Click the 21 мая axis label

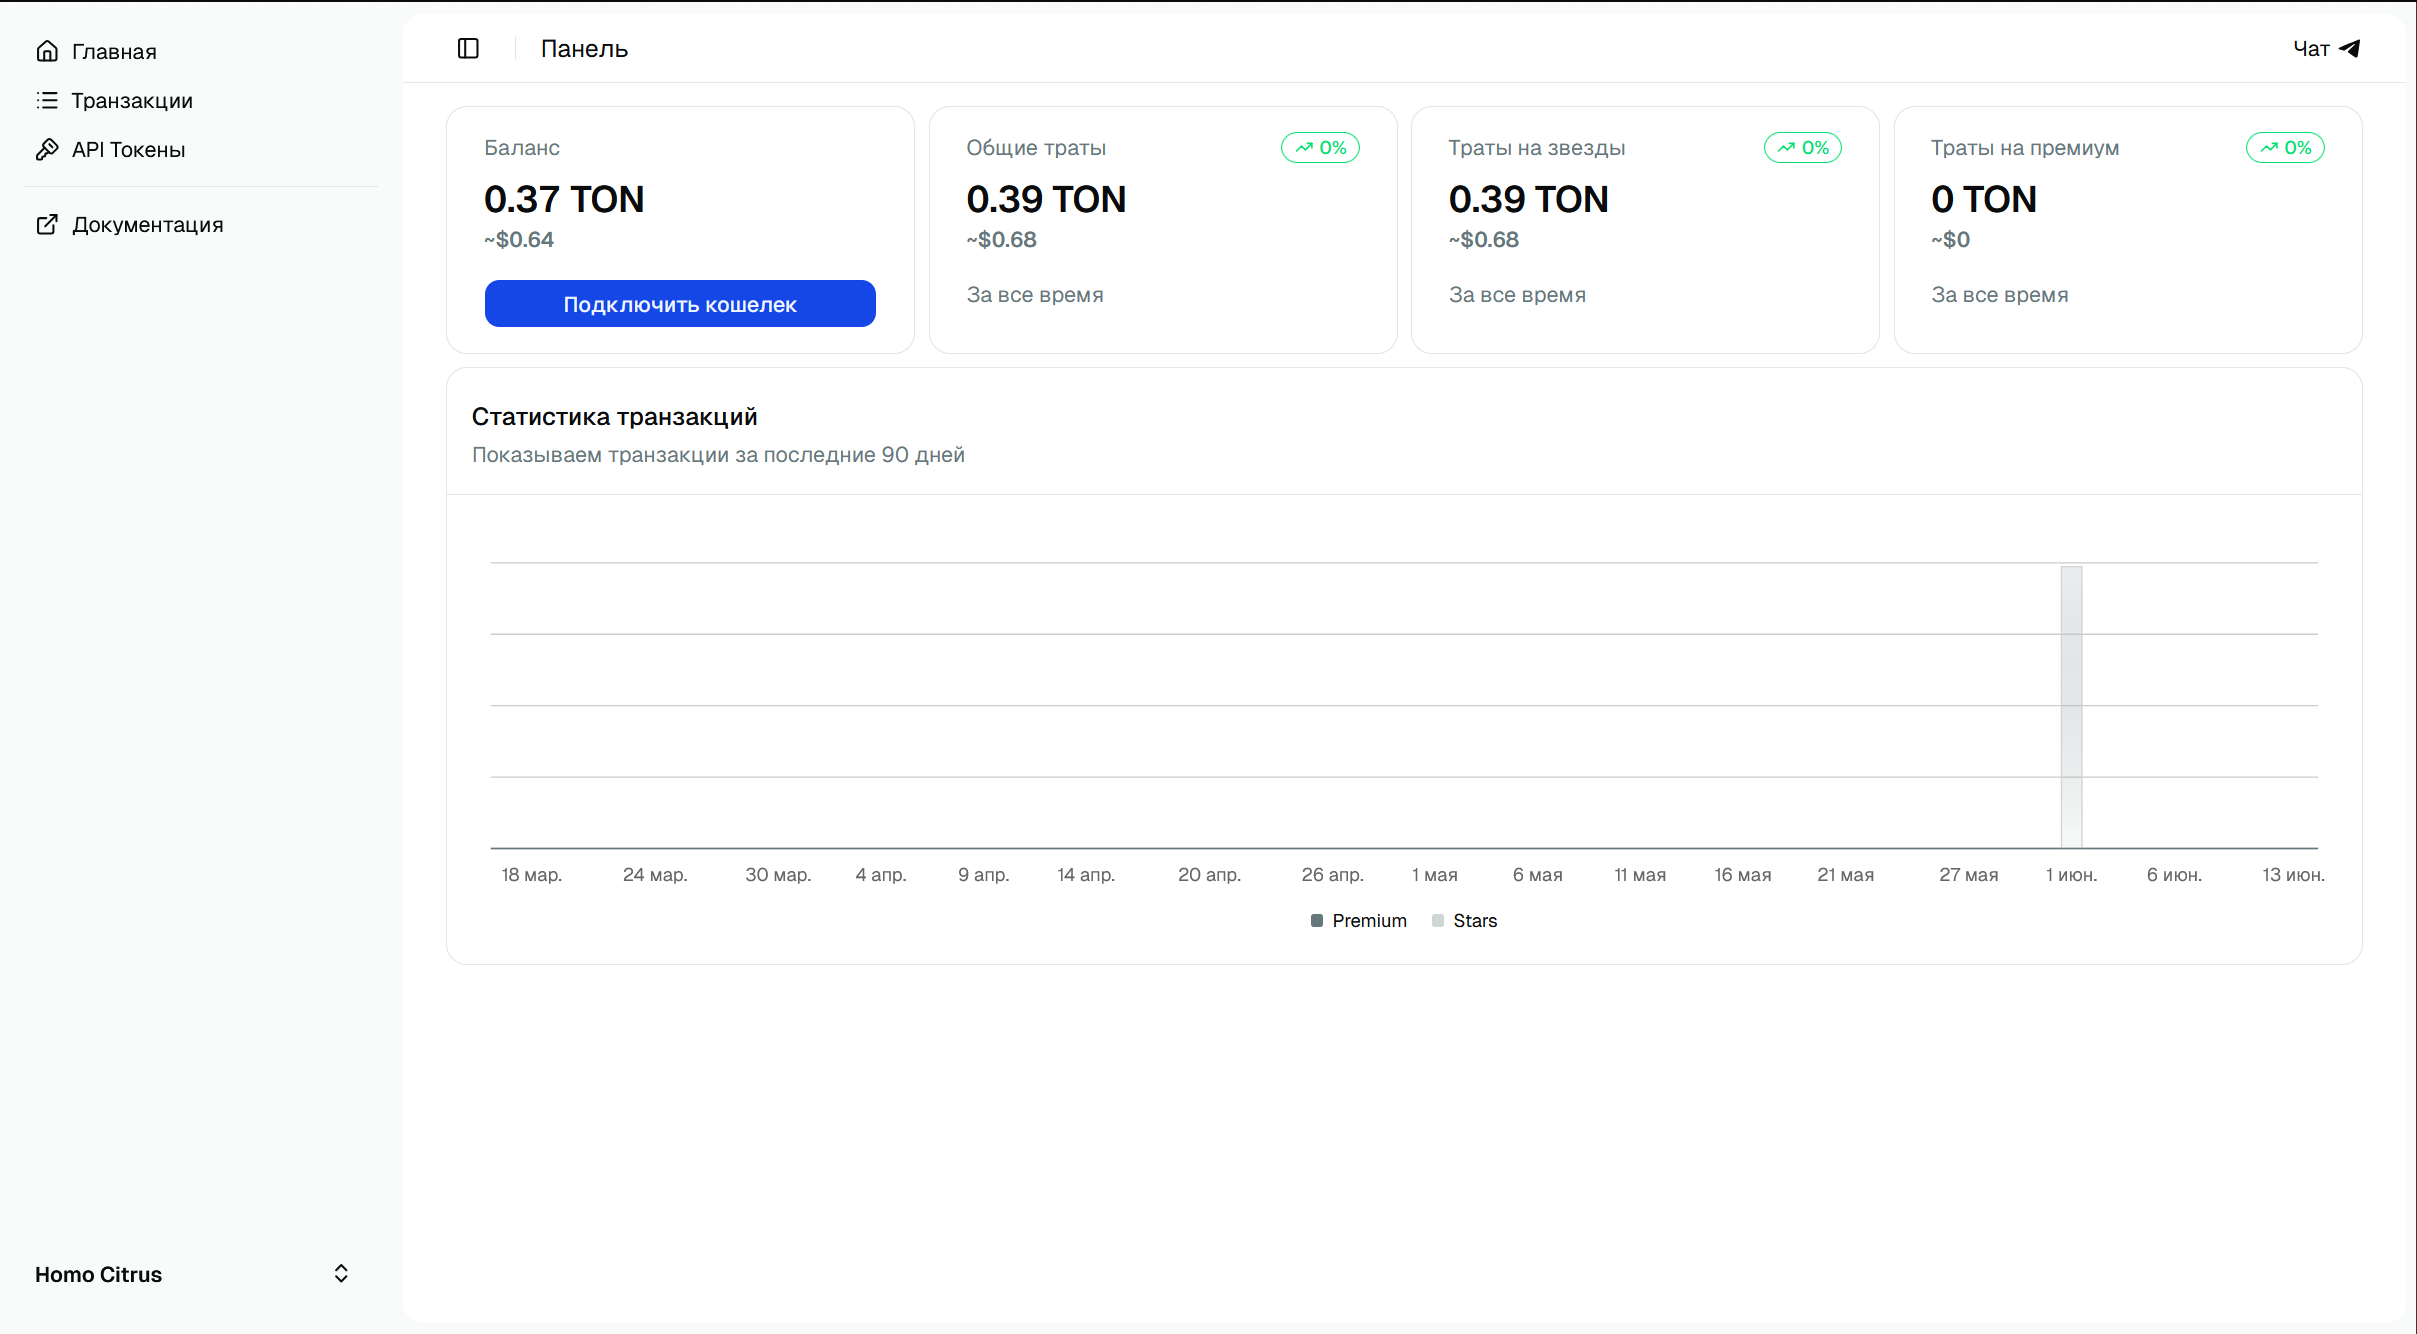(x=1846, y=875)
